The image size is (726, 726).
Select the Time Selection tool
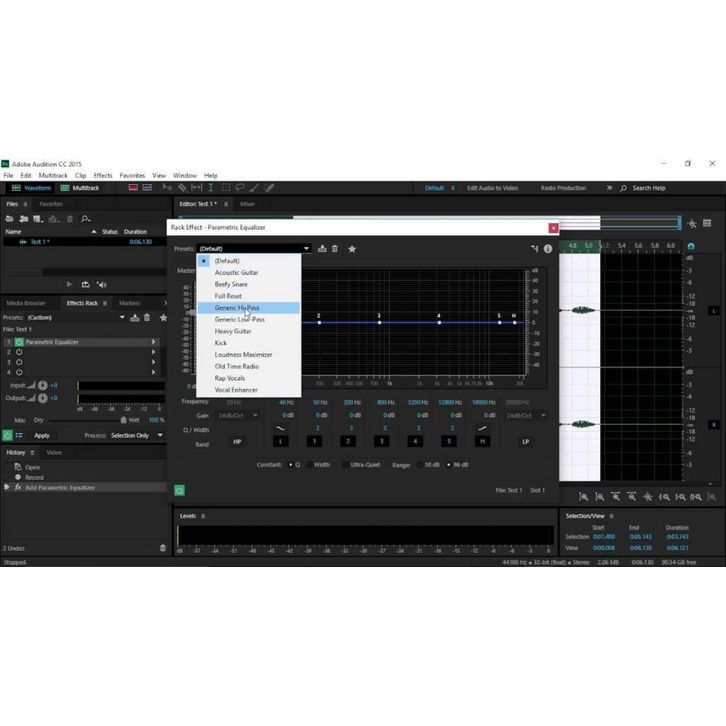(210, 187)
